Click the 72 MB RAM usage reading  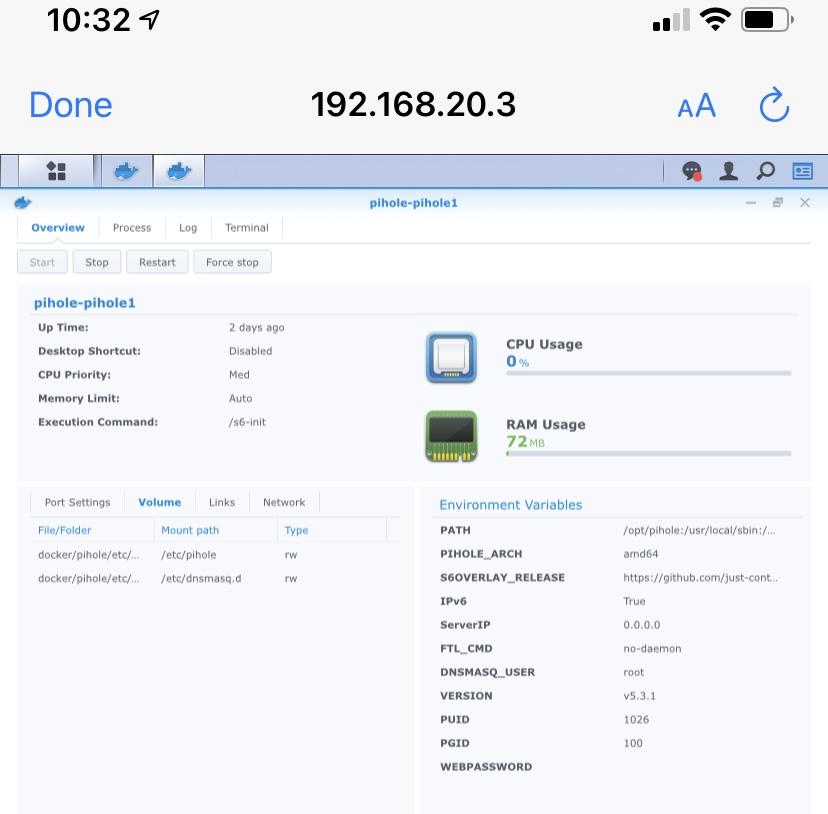point(525,442)
